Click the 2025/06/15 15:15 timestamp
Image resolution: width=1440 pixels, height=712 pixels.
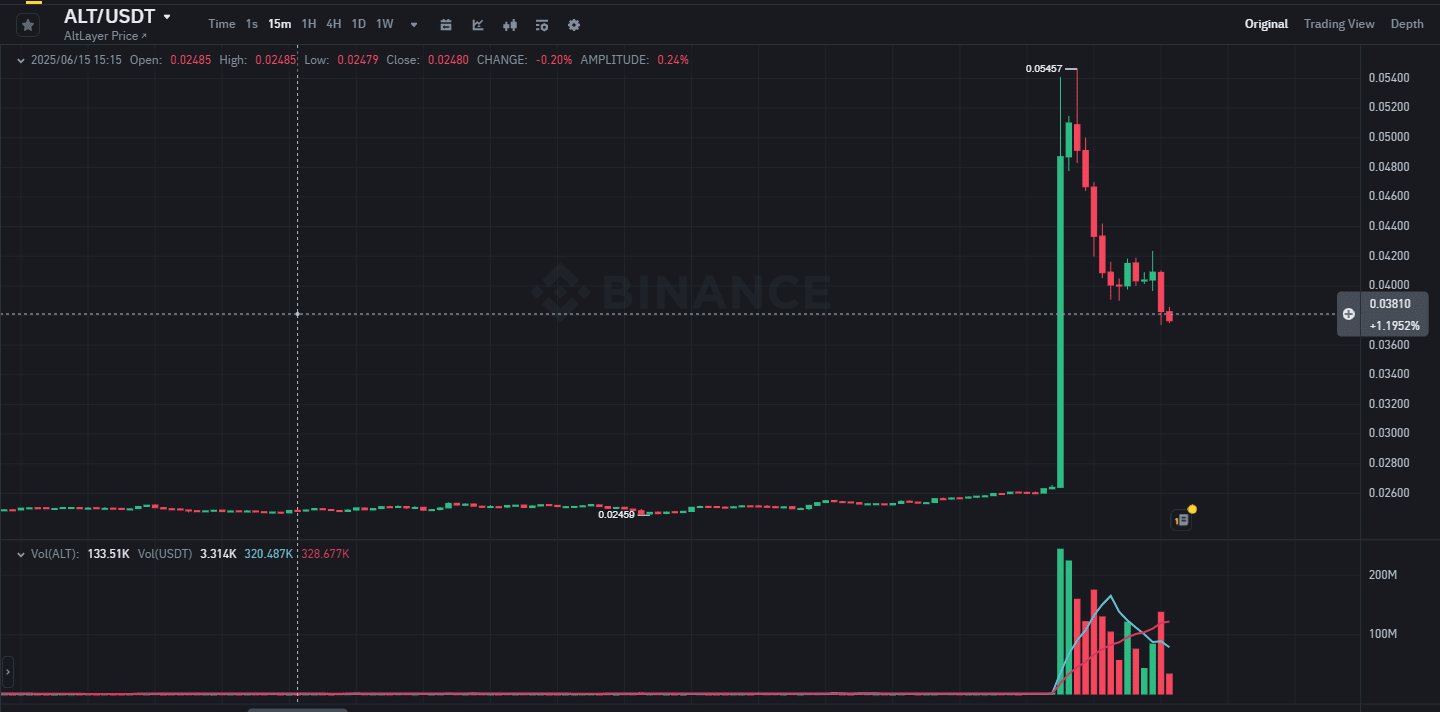(76, 60)
